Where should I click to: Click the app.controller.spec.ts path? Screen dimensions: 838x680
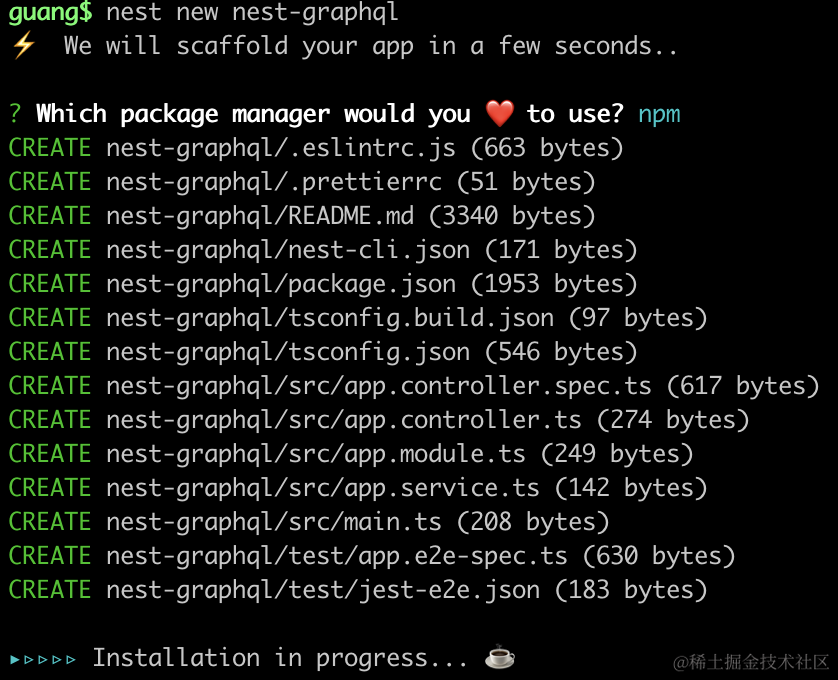378,386
